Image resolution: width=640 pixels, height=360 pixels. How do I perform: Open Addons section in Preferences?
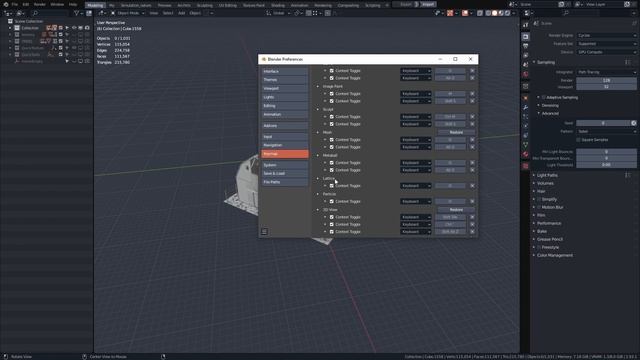point(284,126)
